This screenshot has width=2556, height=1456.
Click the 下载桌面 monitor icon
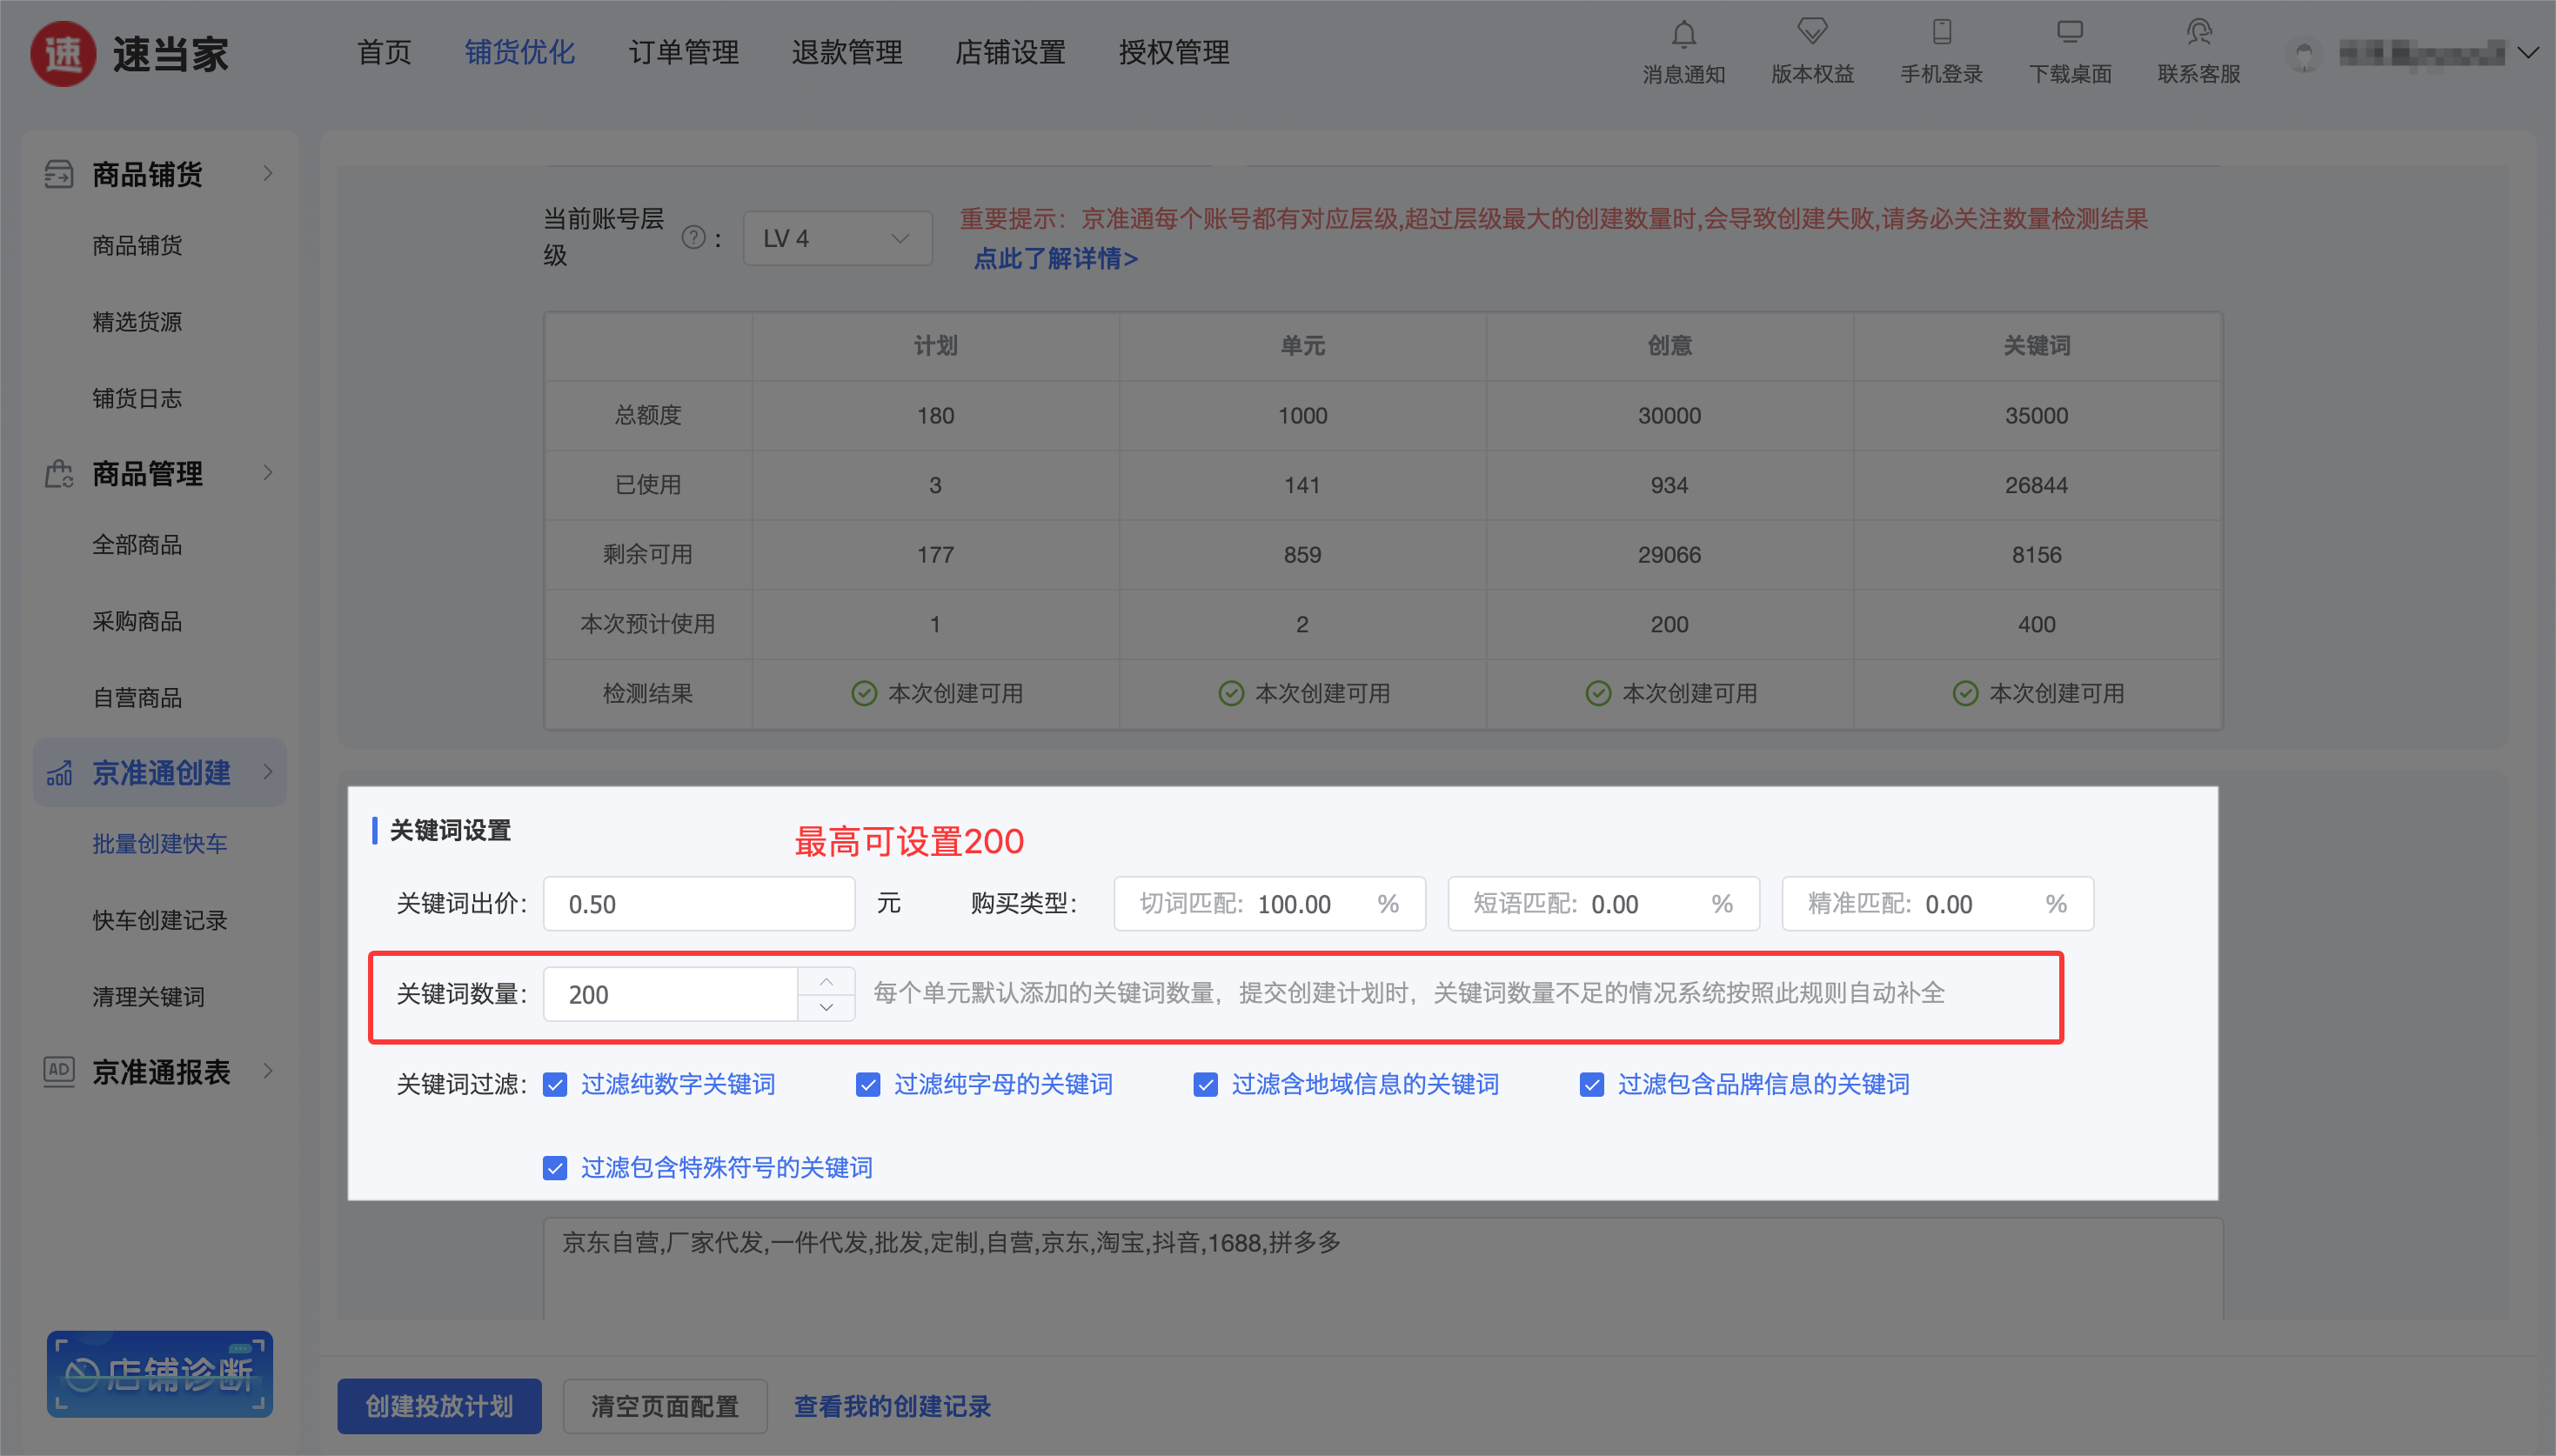tap(2069, 32)
